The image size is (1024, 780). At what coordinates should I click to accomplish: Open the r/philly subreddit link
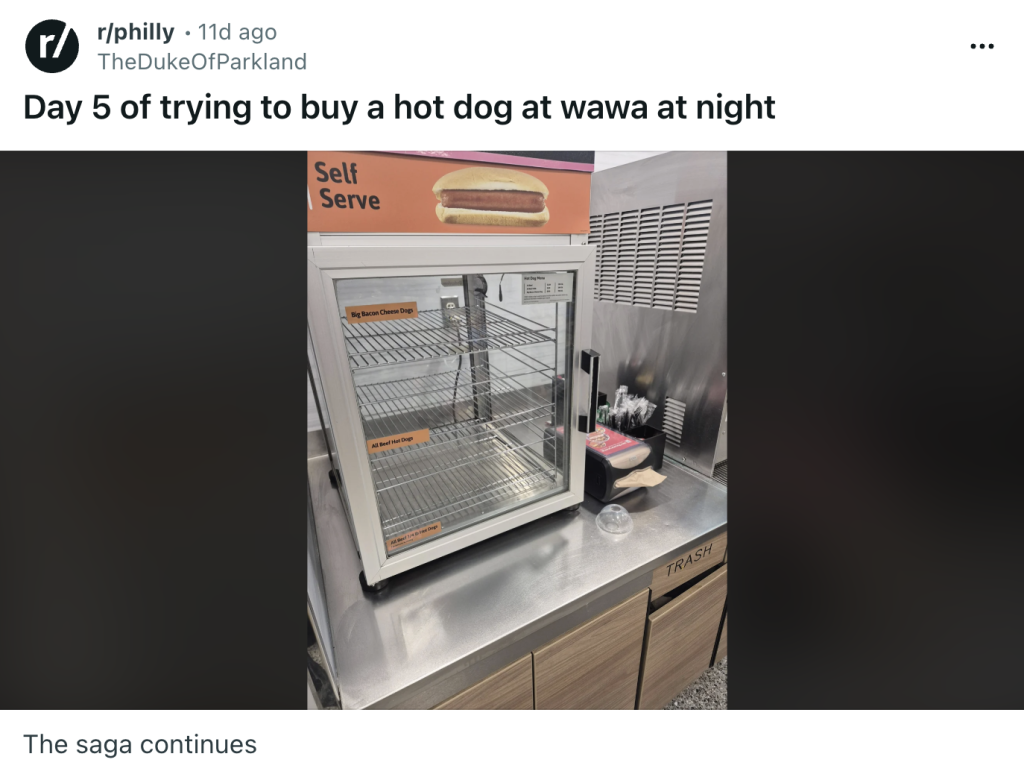pyautogui.click(x=135, y=31)
